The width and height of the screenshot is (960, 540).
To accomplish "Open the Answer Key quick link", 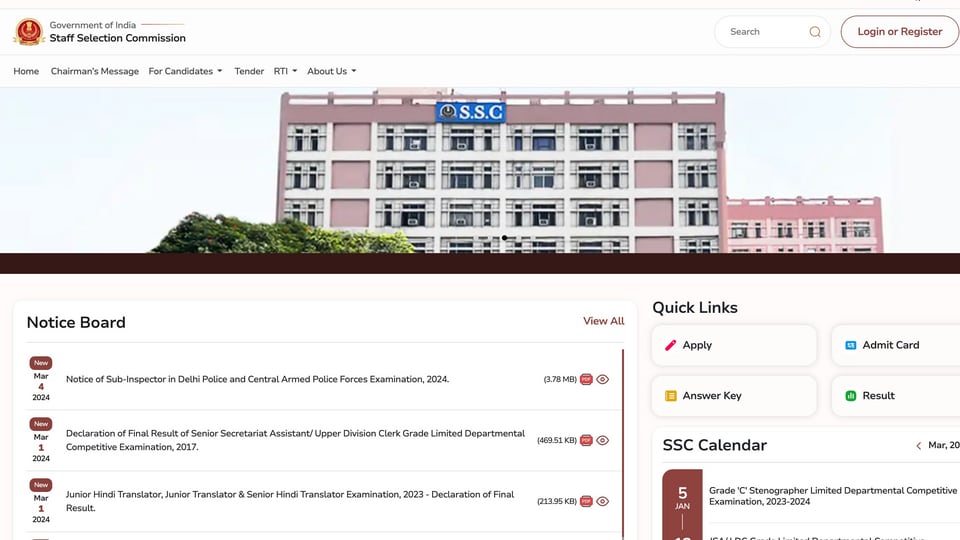I will tap(734, 396).
